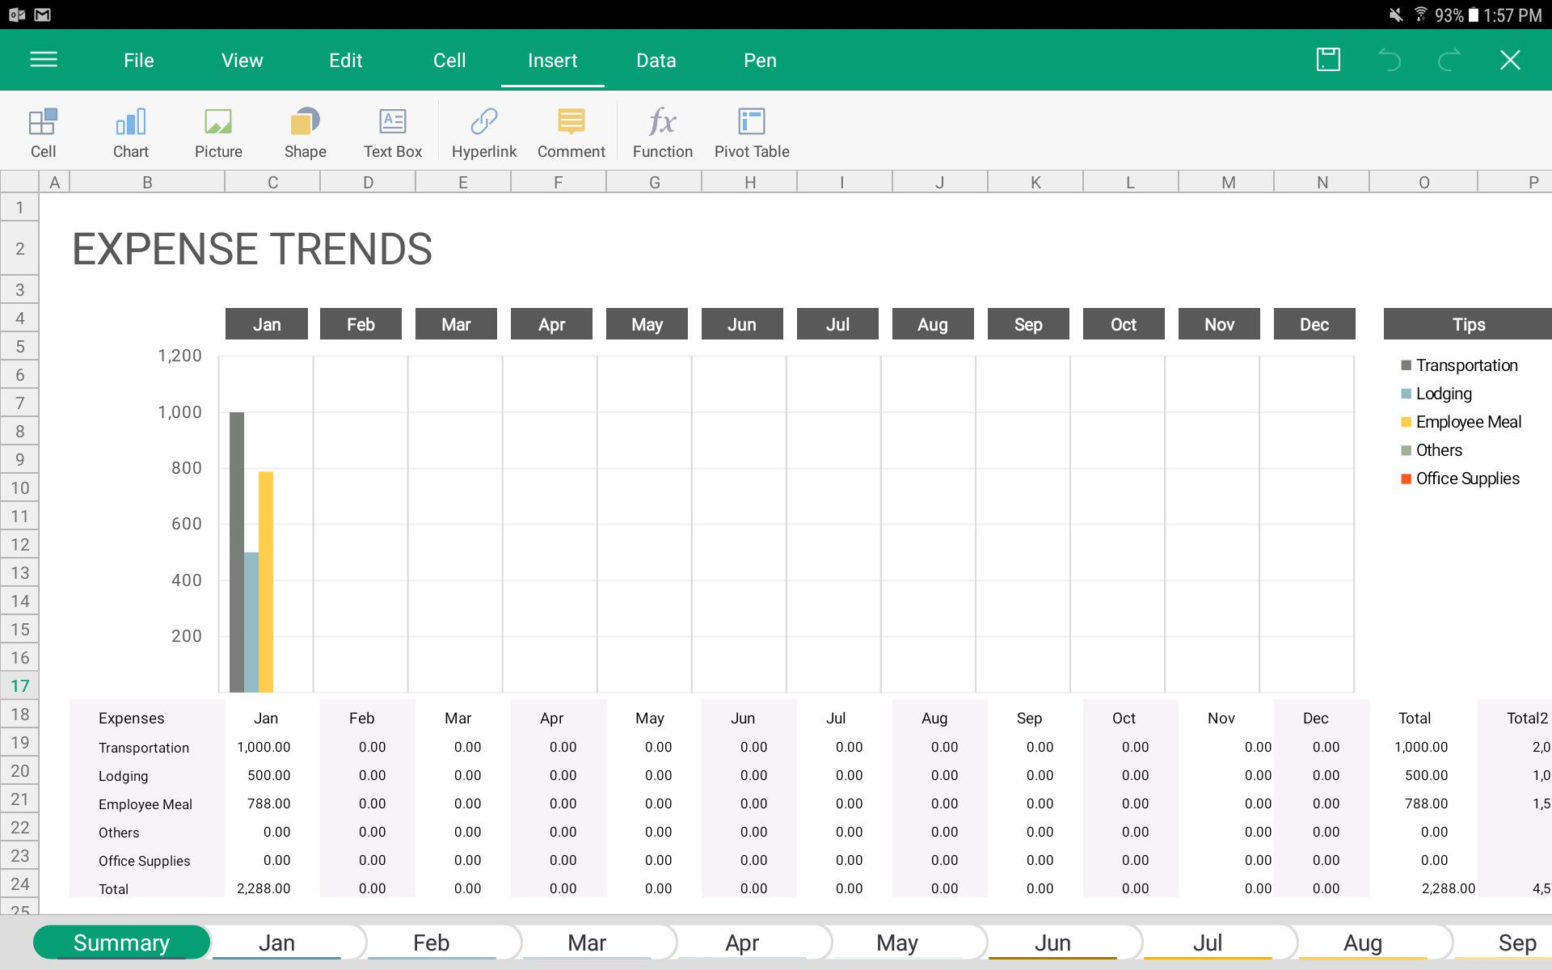The width and height of the screenshot is (1552, 970).
Task: Open the Picture insert tool
Action: (217, 132)
